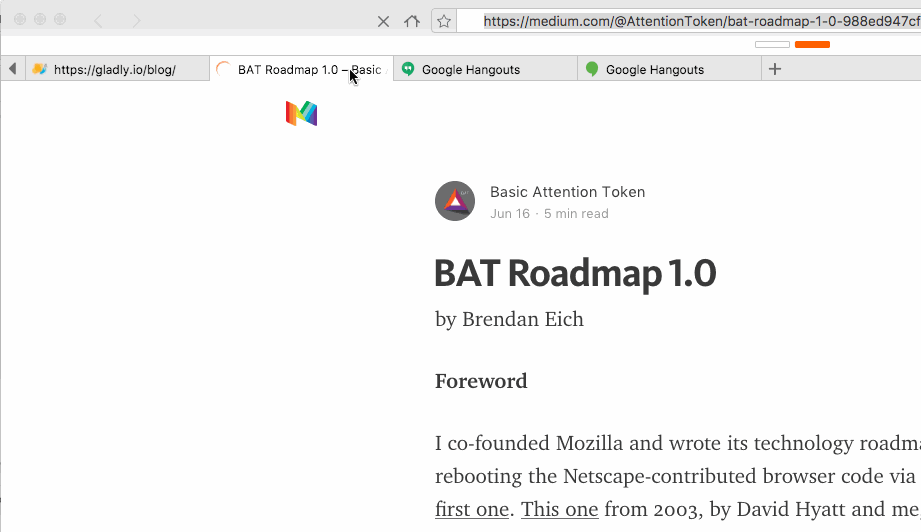
Task: Follow the 'first one' hyperlink
Action: [x=472, y=509]
